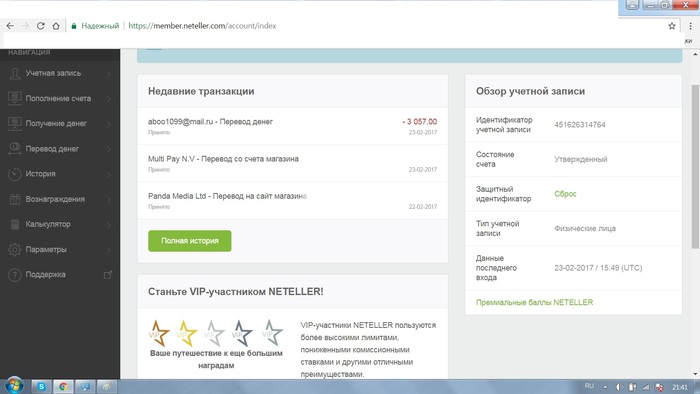This screenshot has width=700, height=394.
Task: Click the Учетная запись user icon
Action: (x=15, y=74)
